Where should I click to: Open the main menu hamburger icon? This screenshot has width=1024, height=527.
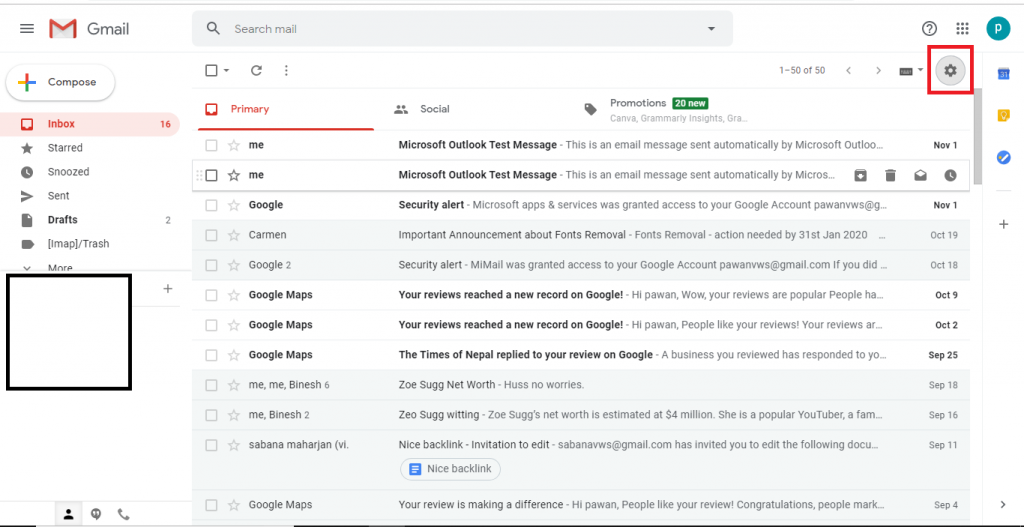[27, 29]
